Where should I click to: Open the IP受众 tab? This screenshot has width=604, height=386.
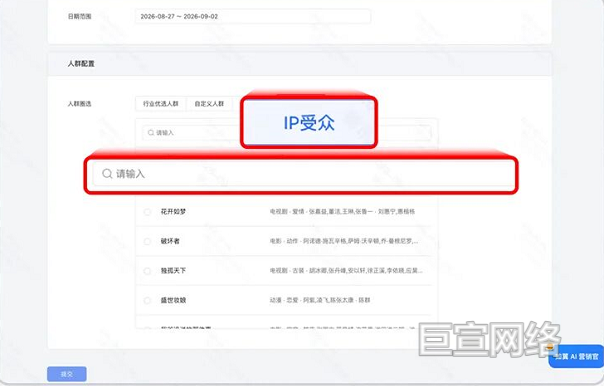click(x=309, y=123)
